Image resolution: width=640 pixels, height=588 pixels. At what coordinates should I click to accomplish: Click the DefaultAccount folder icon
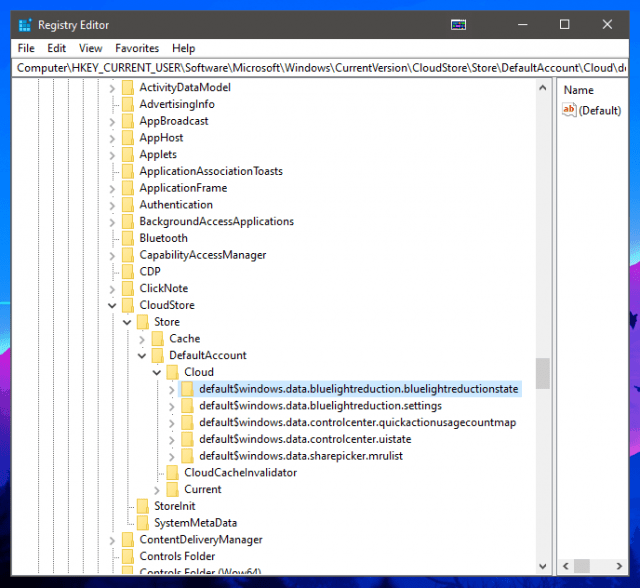[x=158, y=355]
